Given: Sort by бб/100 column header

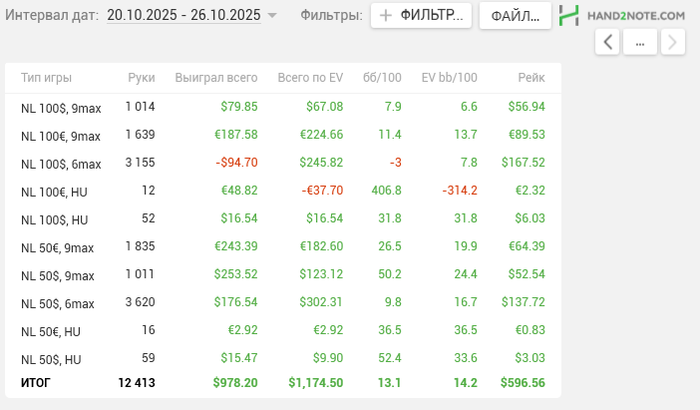Looking at the screenshot, I should [x=382, y=78].
